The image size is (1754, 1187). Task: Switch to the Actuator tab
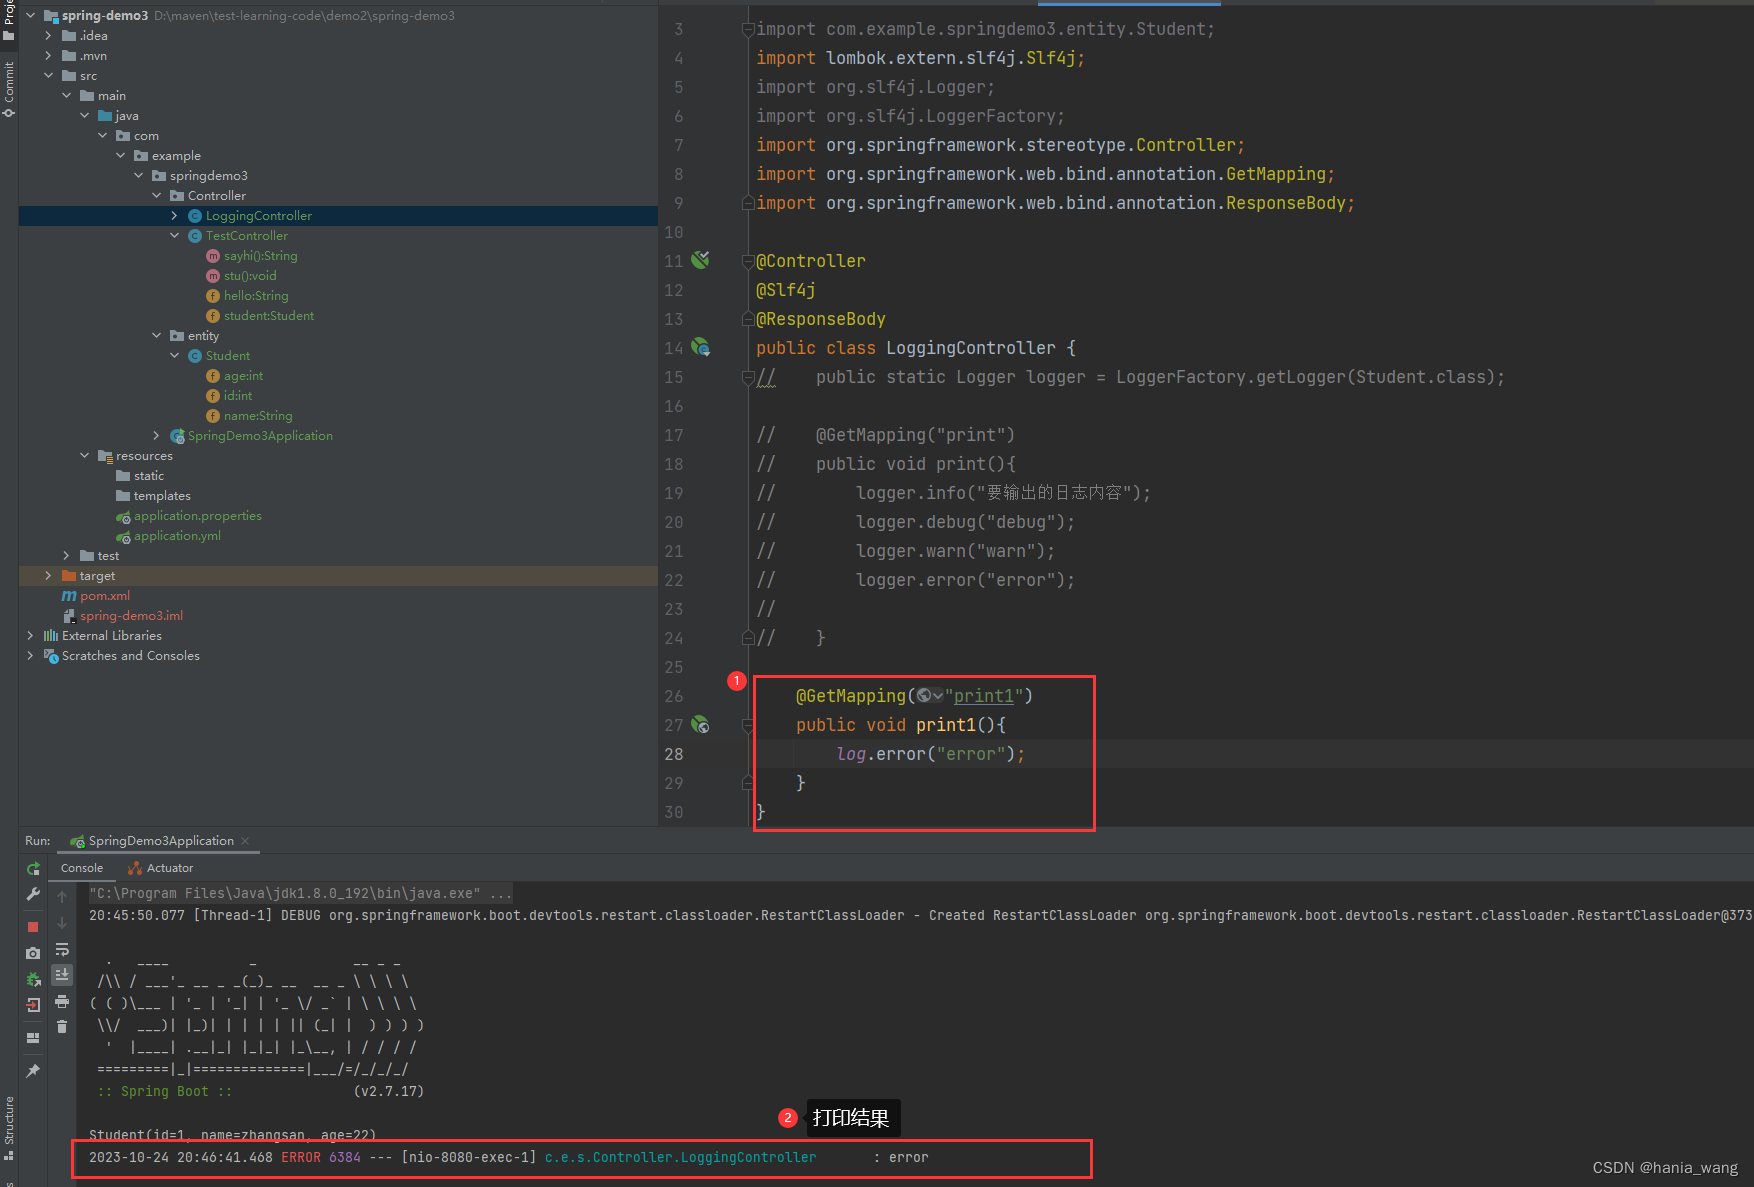point(160,868)
